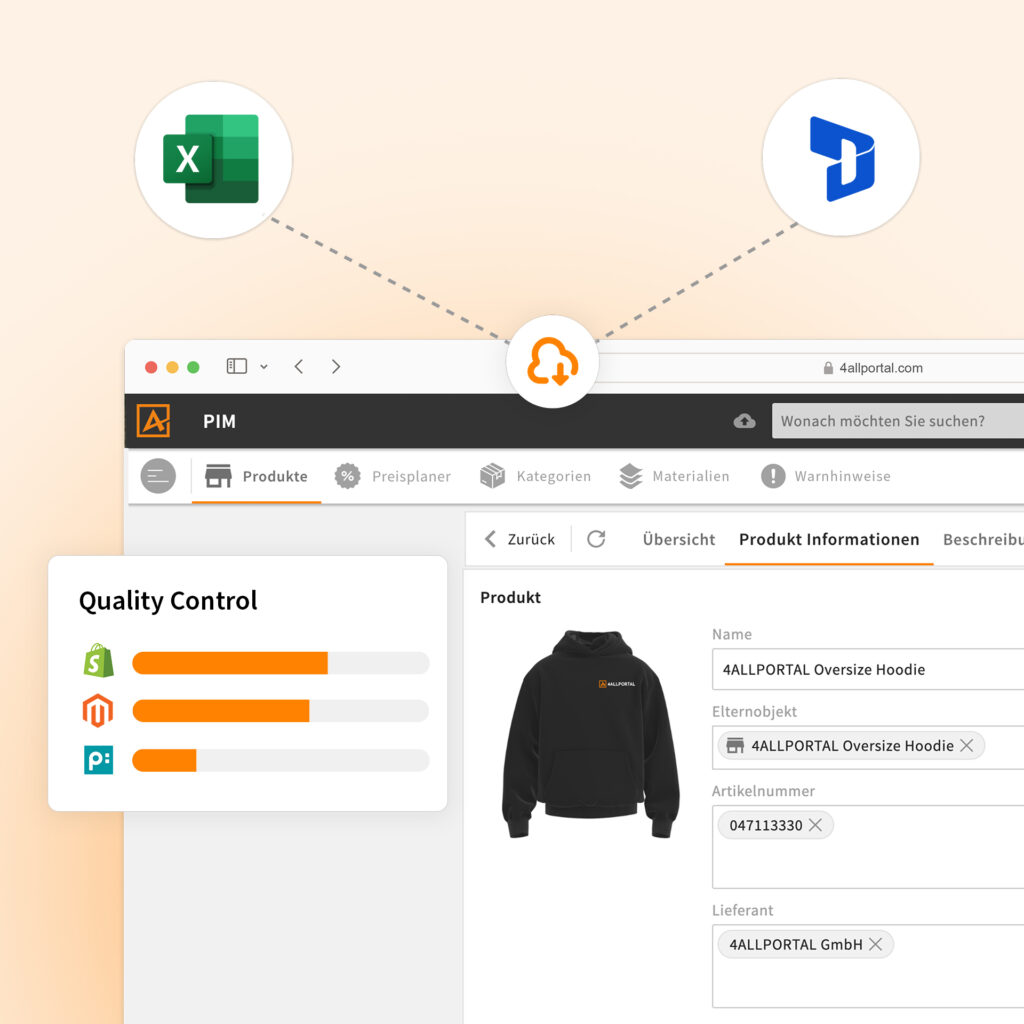Image resolution: width=1024 pixels, height=1024 pixels.
Task: Open the browser sidebar dropdown chevron
Action: pyautogui.click(x=264, y=367)
